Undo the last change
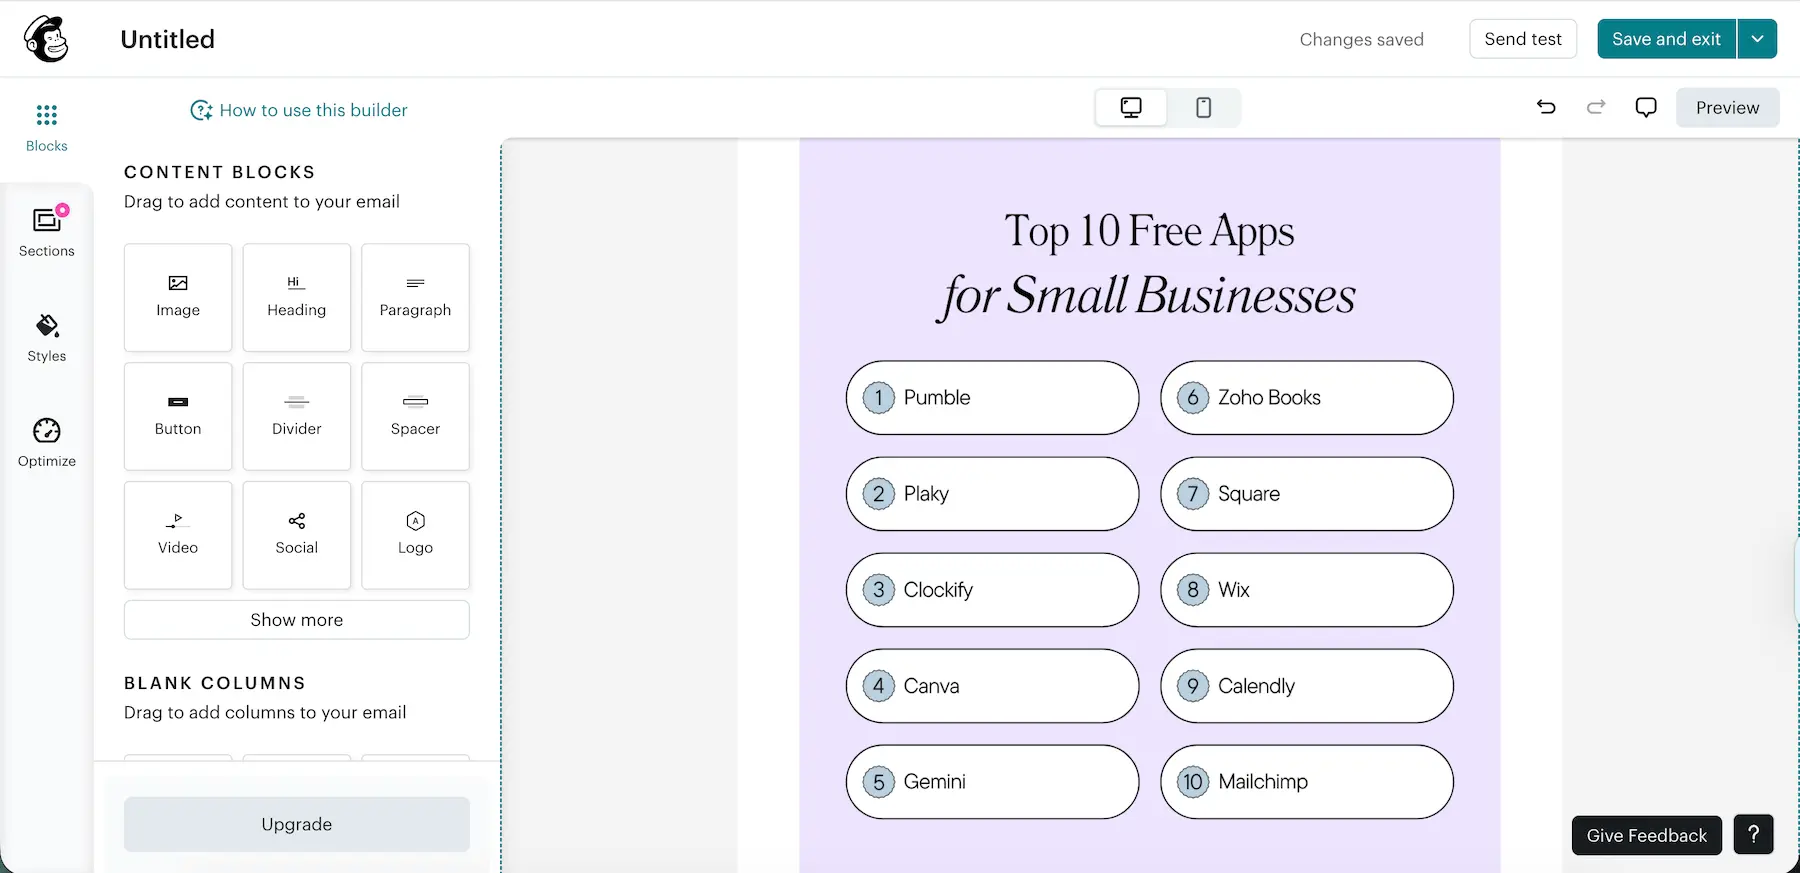1800x873 pixels. pyautogui.click(x=1546, y=107)
